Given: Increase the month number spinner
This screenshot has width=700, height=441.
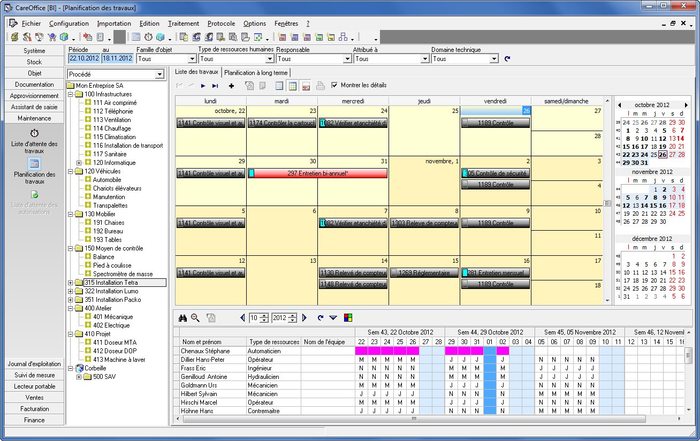Looking at the screenshot, I should pyautogui.click(x=265, y=316).
